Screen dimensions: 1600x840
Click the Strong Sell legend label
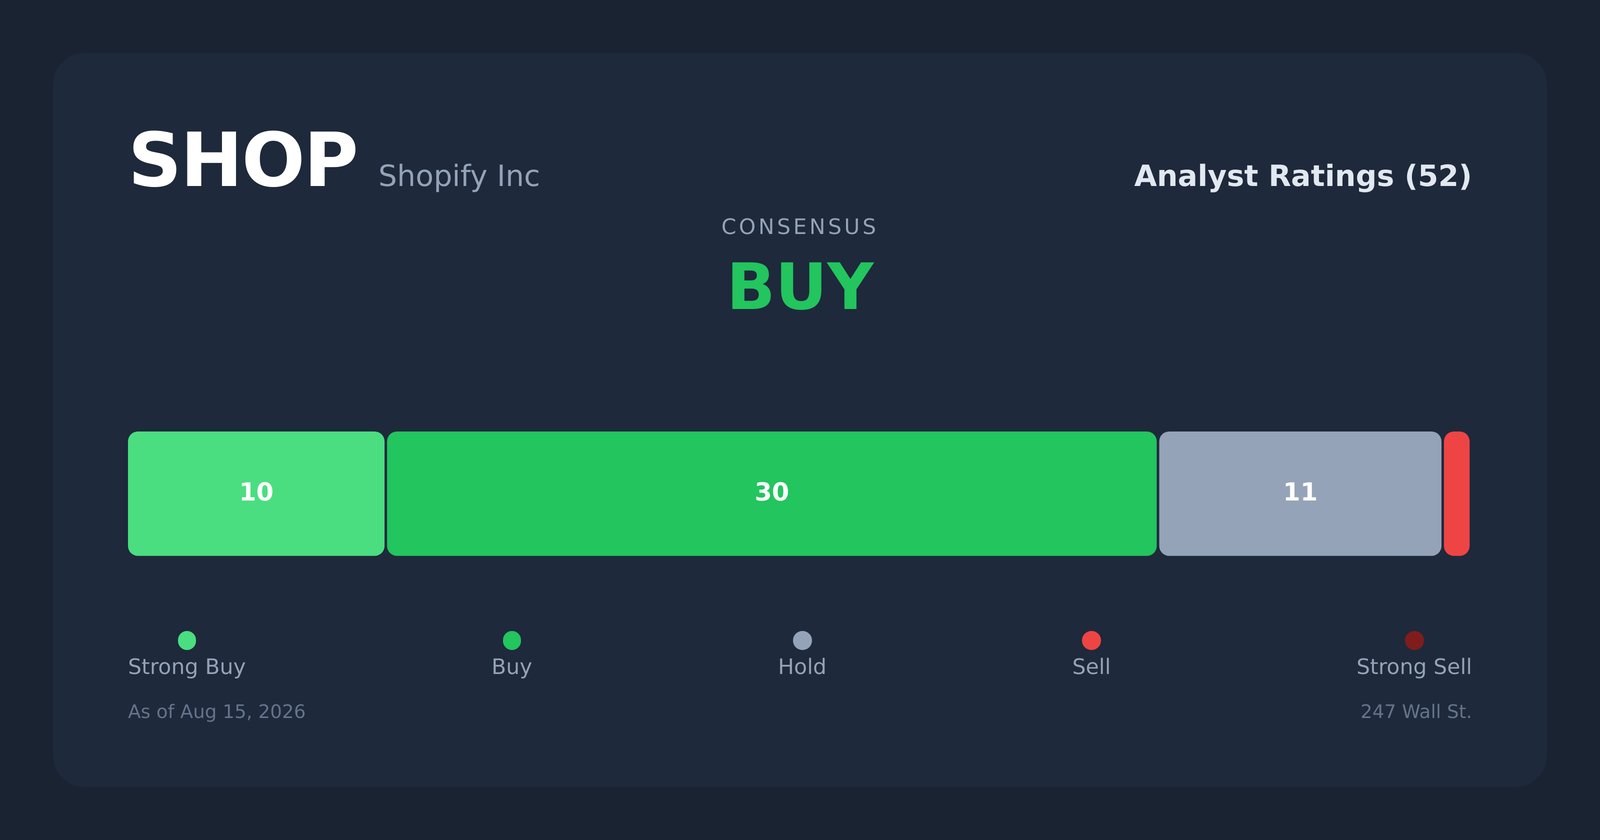1414,667
